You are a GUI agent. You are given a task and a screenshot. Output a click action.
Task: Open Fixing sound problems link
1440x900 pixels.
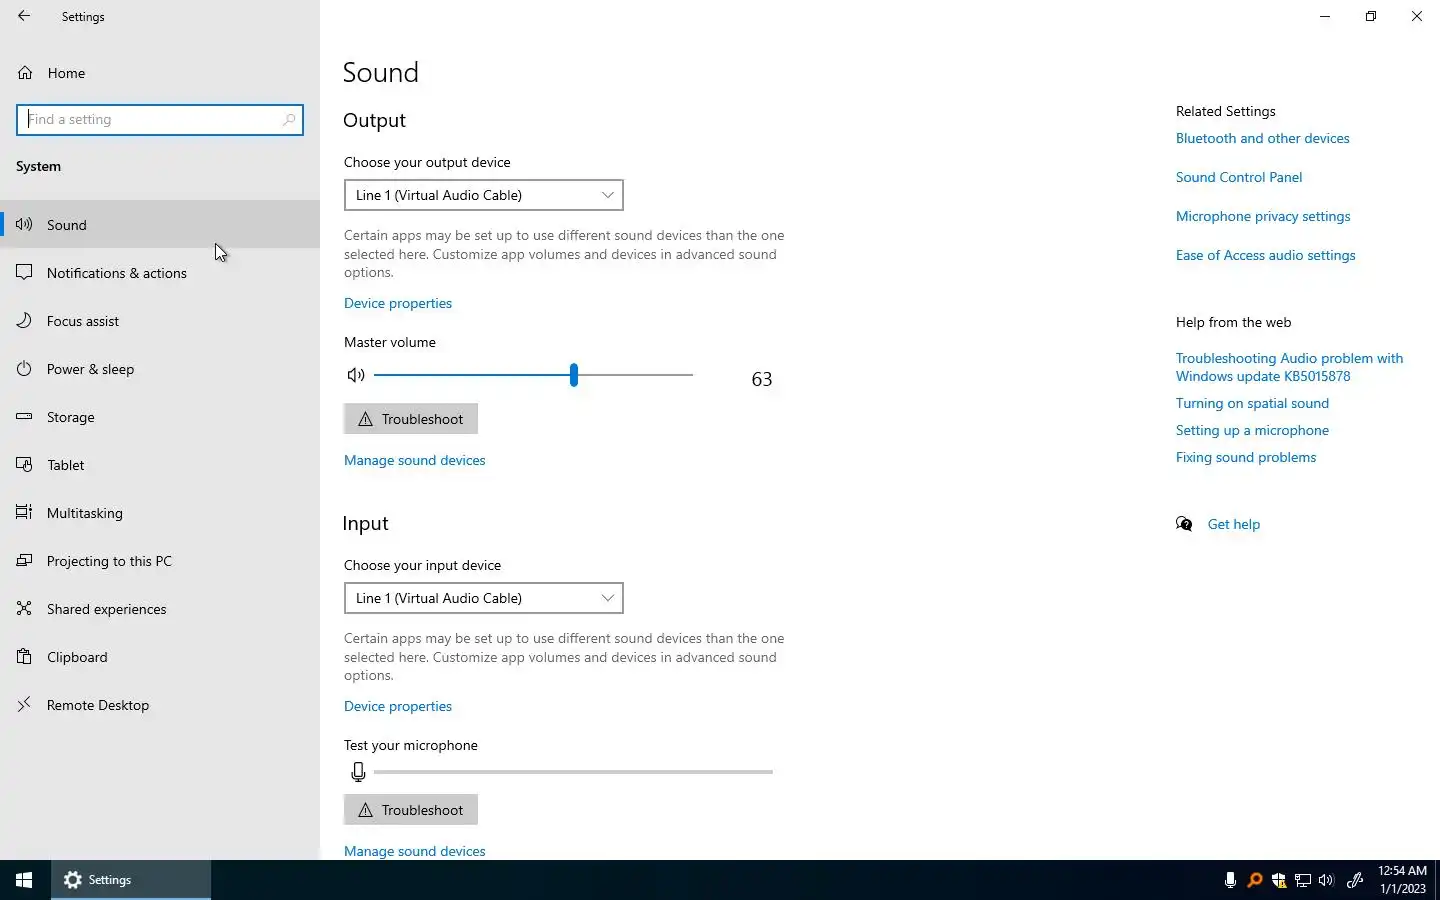coord(1246,457)
